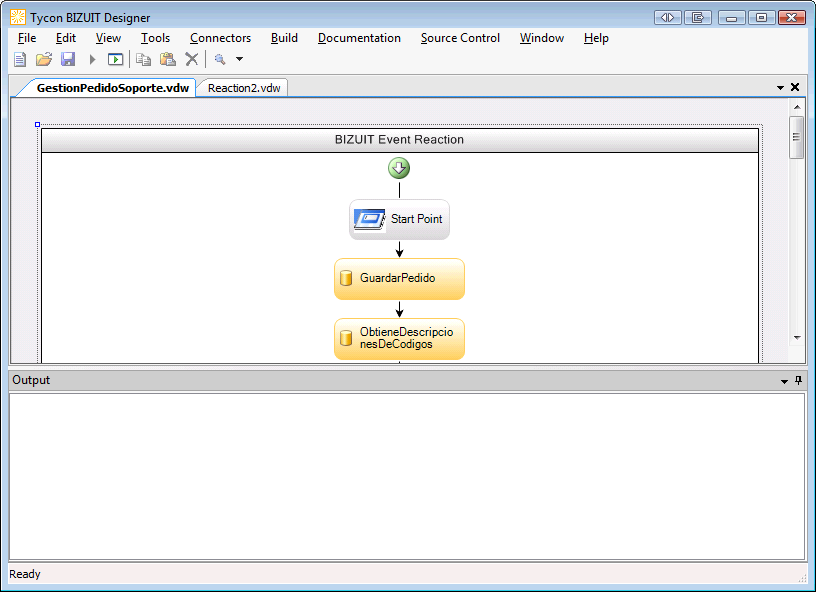Open the Tools menu
816x592 pixels.
155,38
